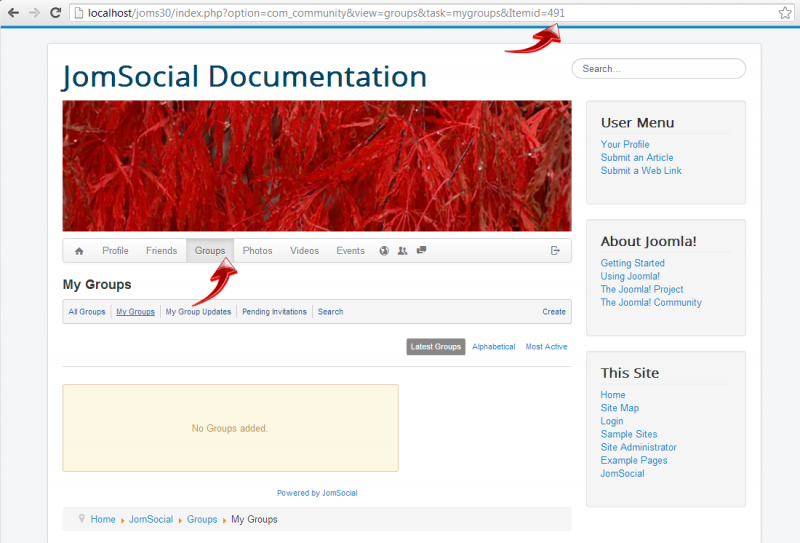Open the Videos toolbar menu
This screenshot has height=543, width=800.
[x=304, y=251]
